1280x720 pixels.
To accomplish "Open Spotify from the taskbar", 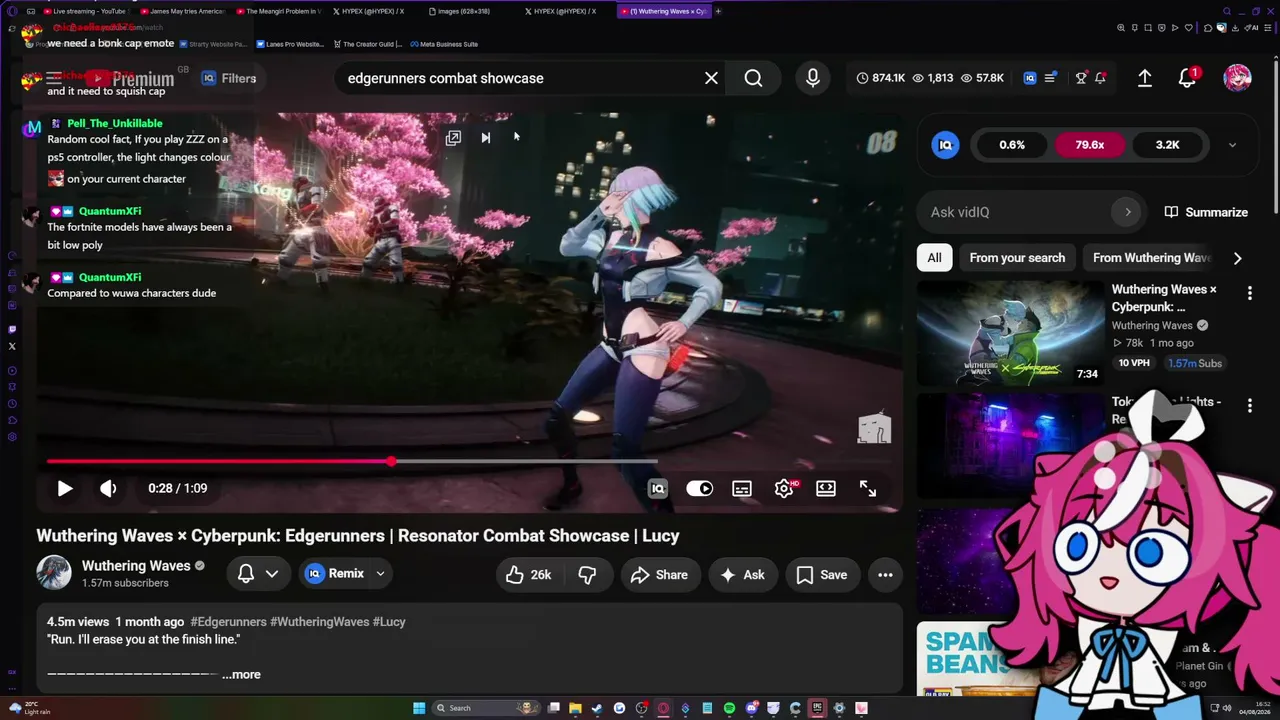I will click(729, 708).
